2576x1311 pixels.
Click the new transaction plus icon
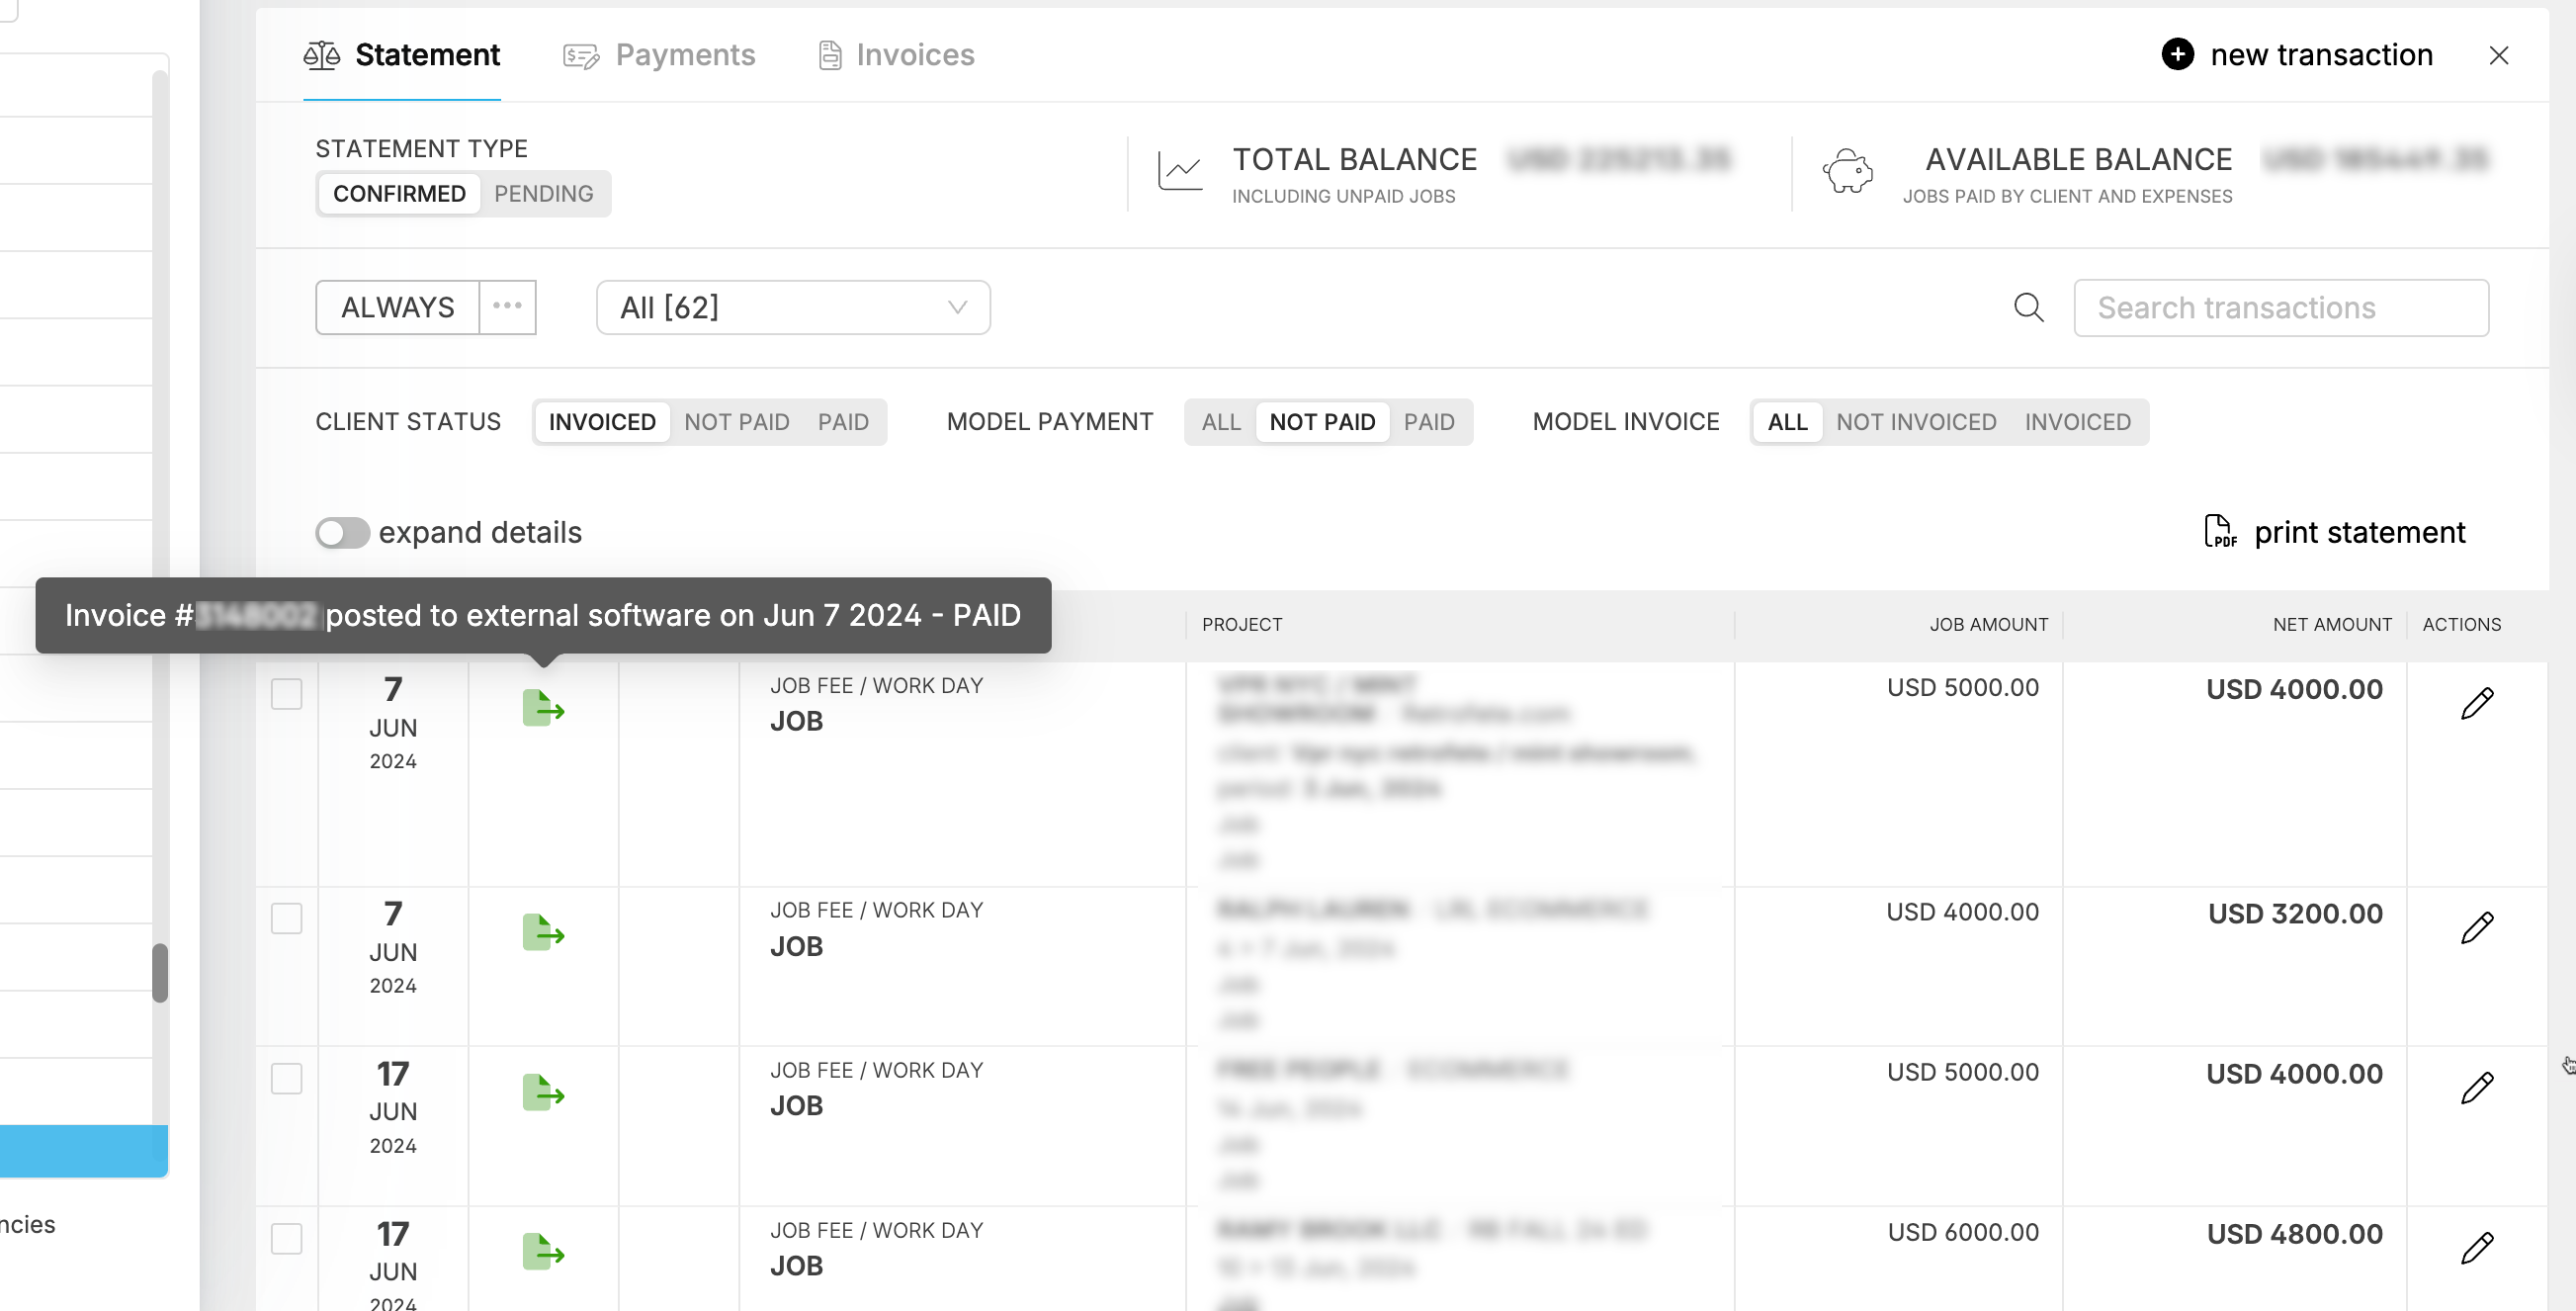2177,54
